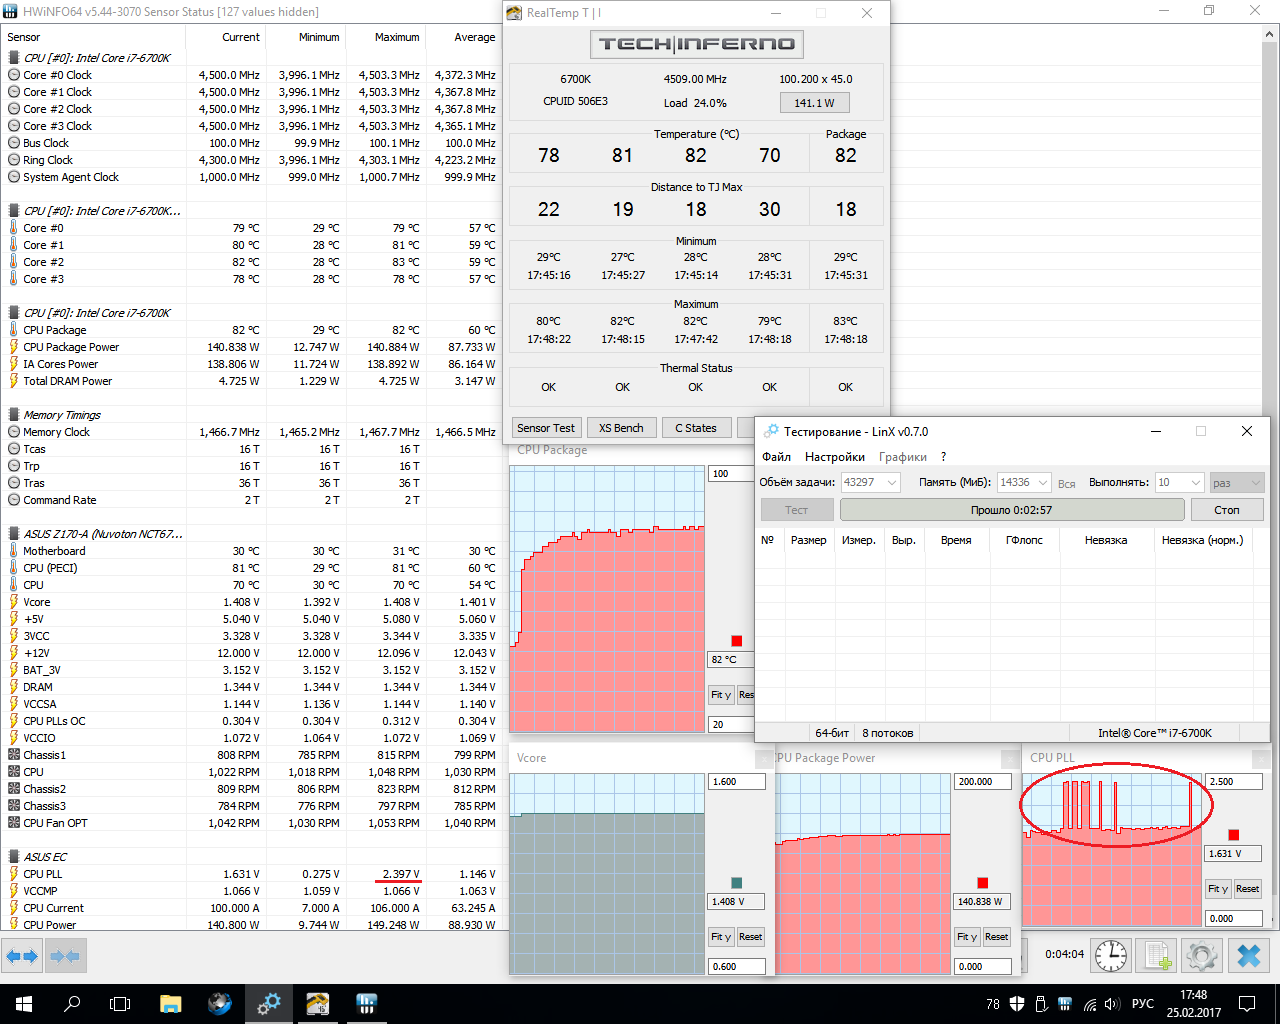Click the RealTemp title bar icon

click(x=514, y=13)
